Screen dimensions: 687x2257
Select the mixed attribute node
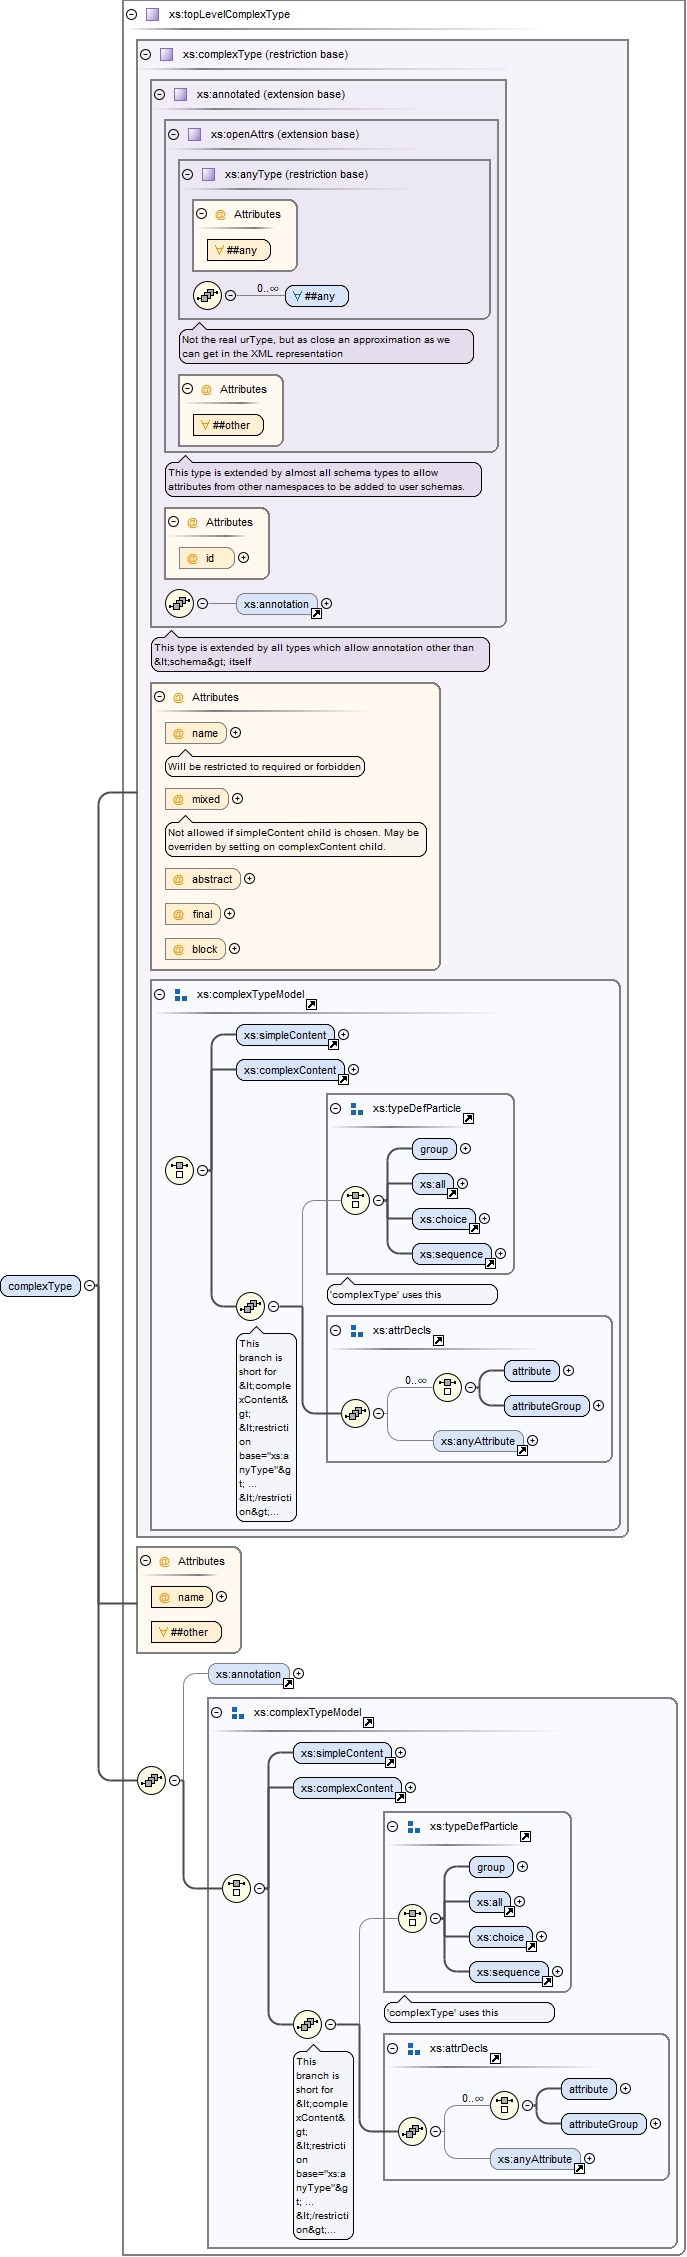[x=197, y=799]
